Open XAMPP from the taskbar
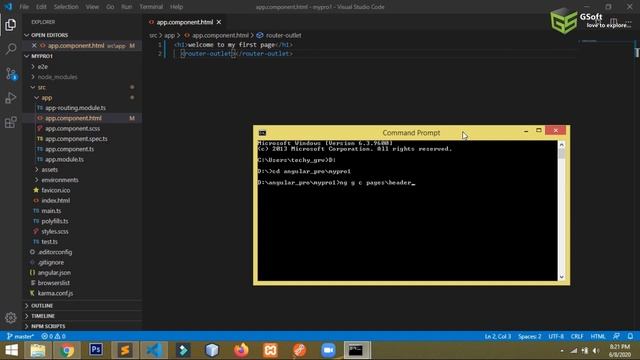 (270, 350)
